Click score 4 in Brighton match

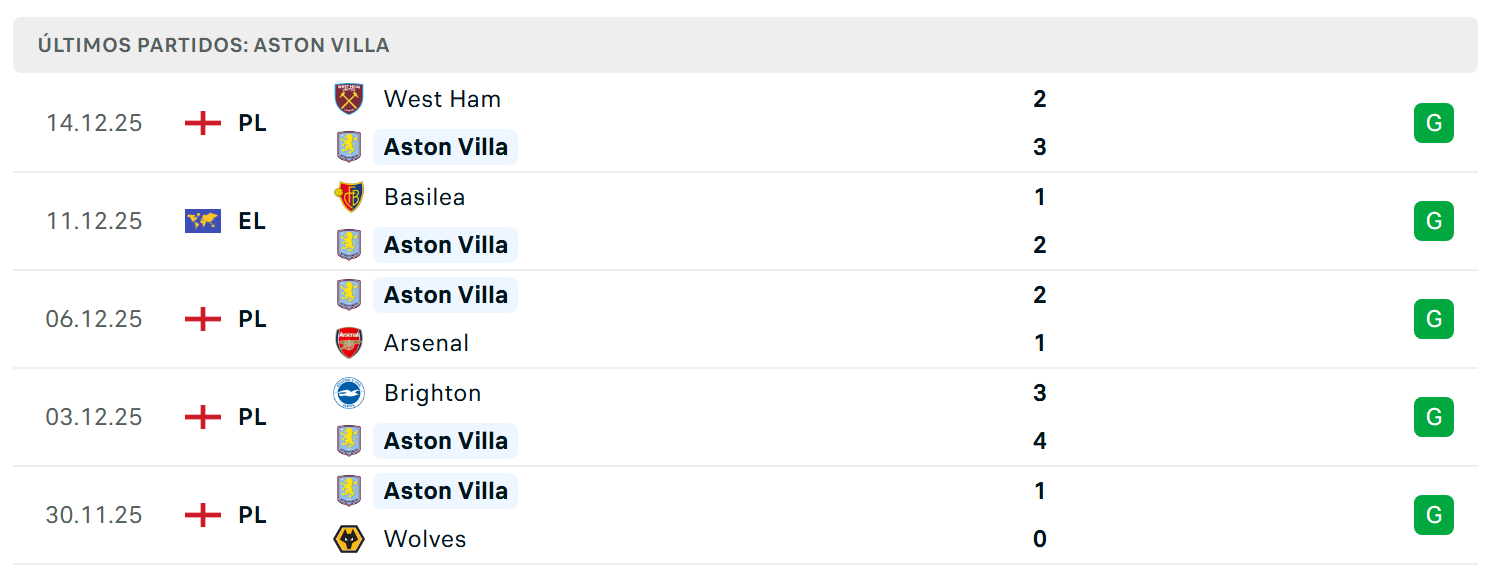click(x=1040, y=441)
